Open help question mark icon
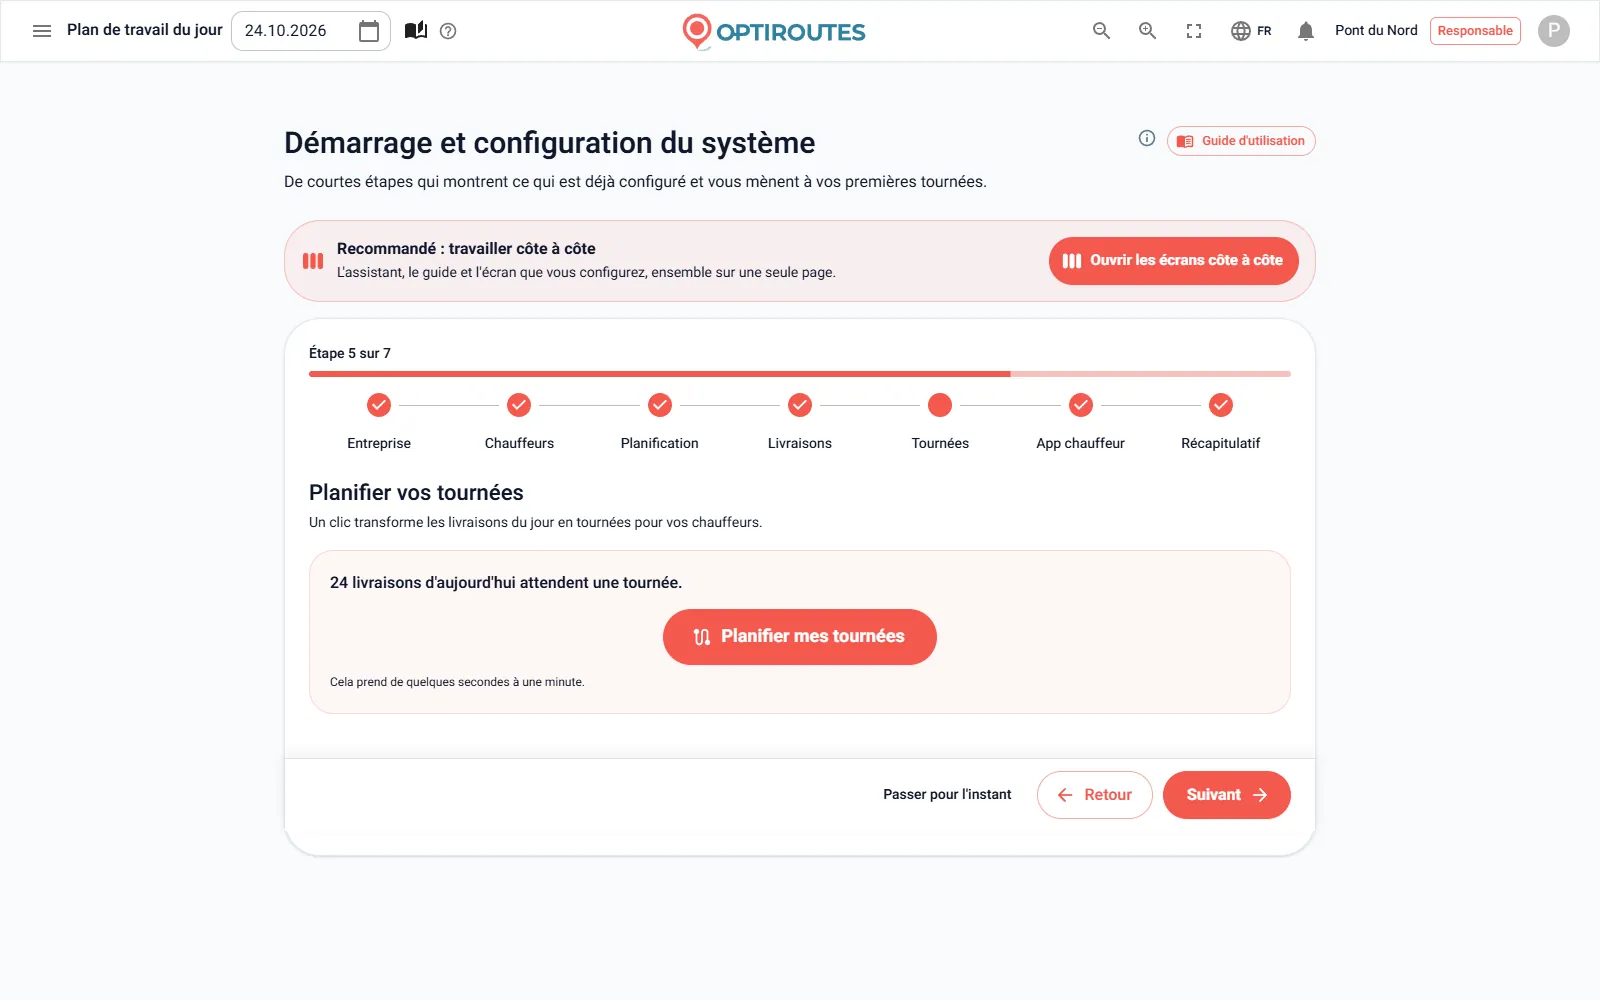Image resolution: width=1600 pixels, height=1000 pixels. pos(448,31)
